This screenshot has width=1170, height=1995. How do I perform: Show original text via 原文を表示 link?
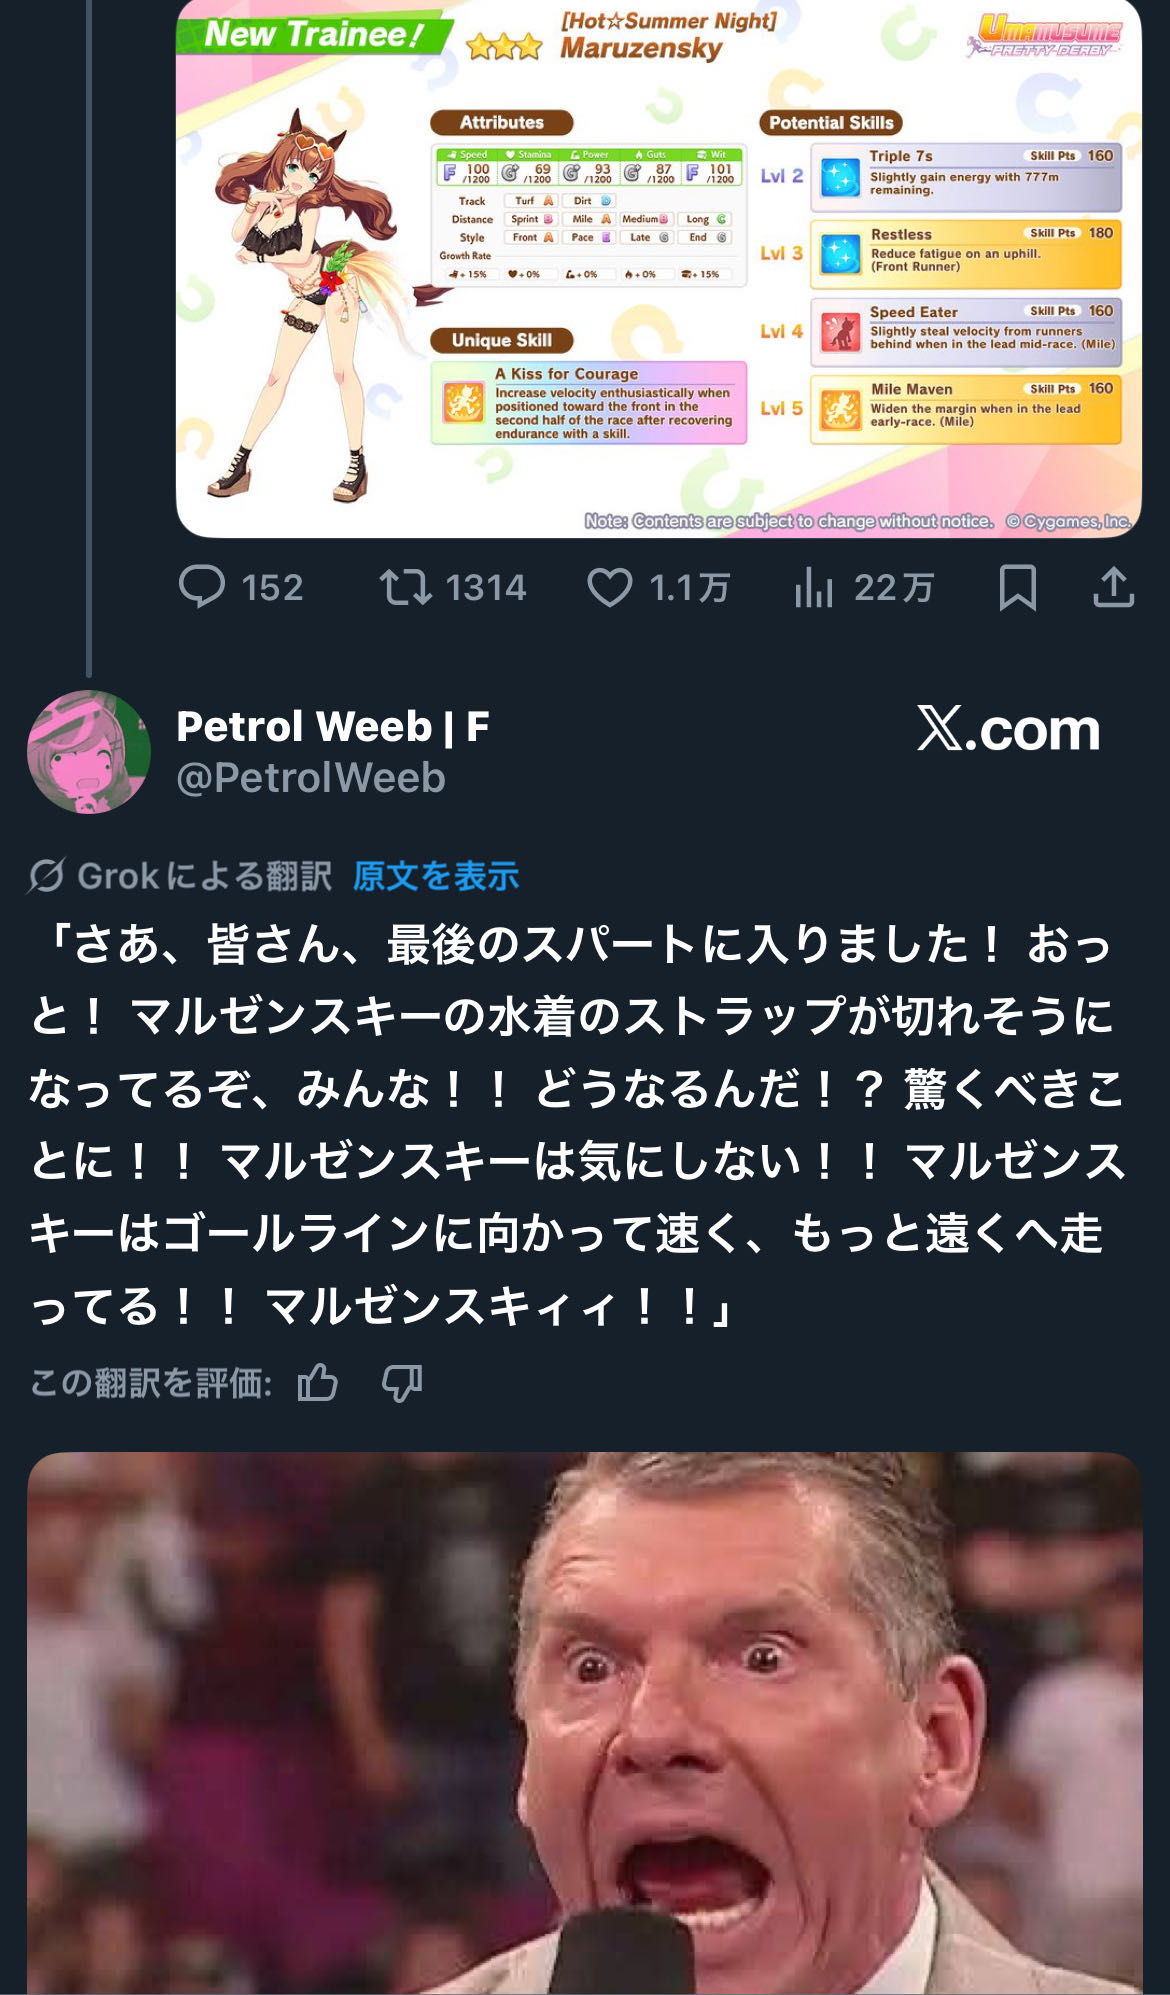[436, 876]
